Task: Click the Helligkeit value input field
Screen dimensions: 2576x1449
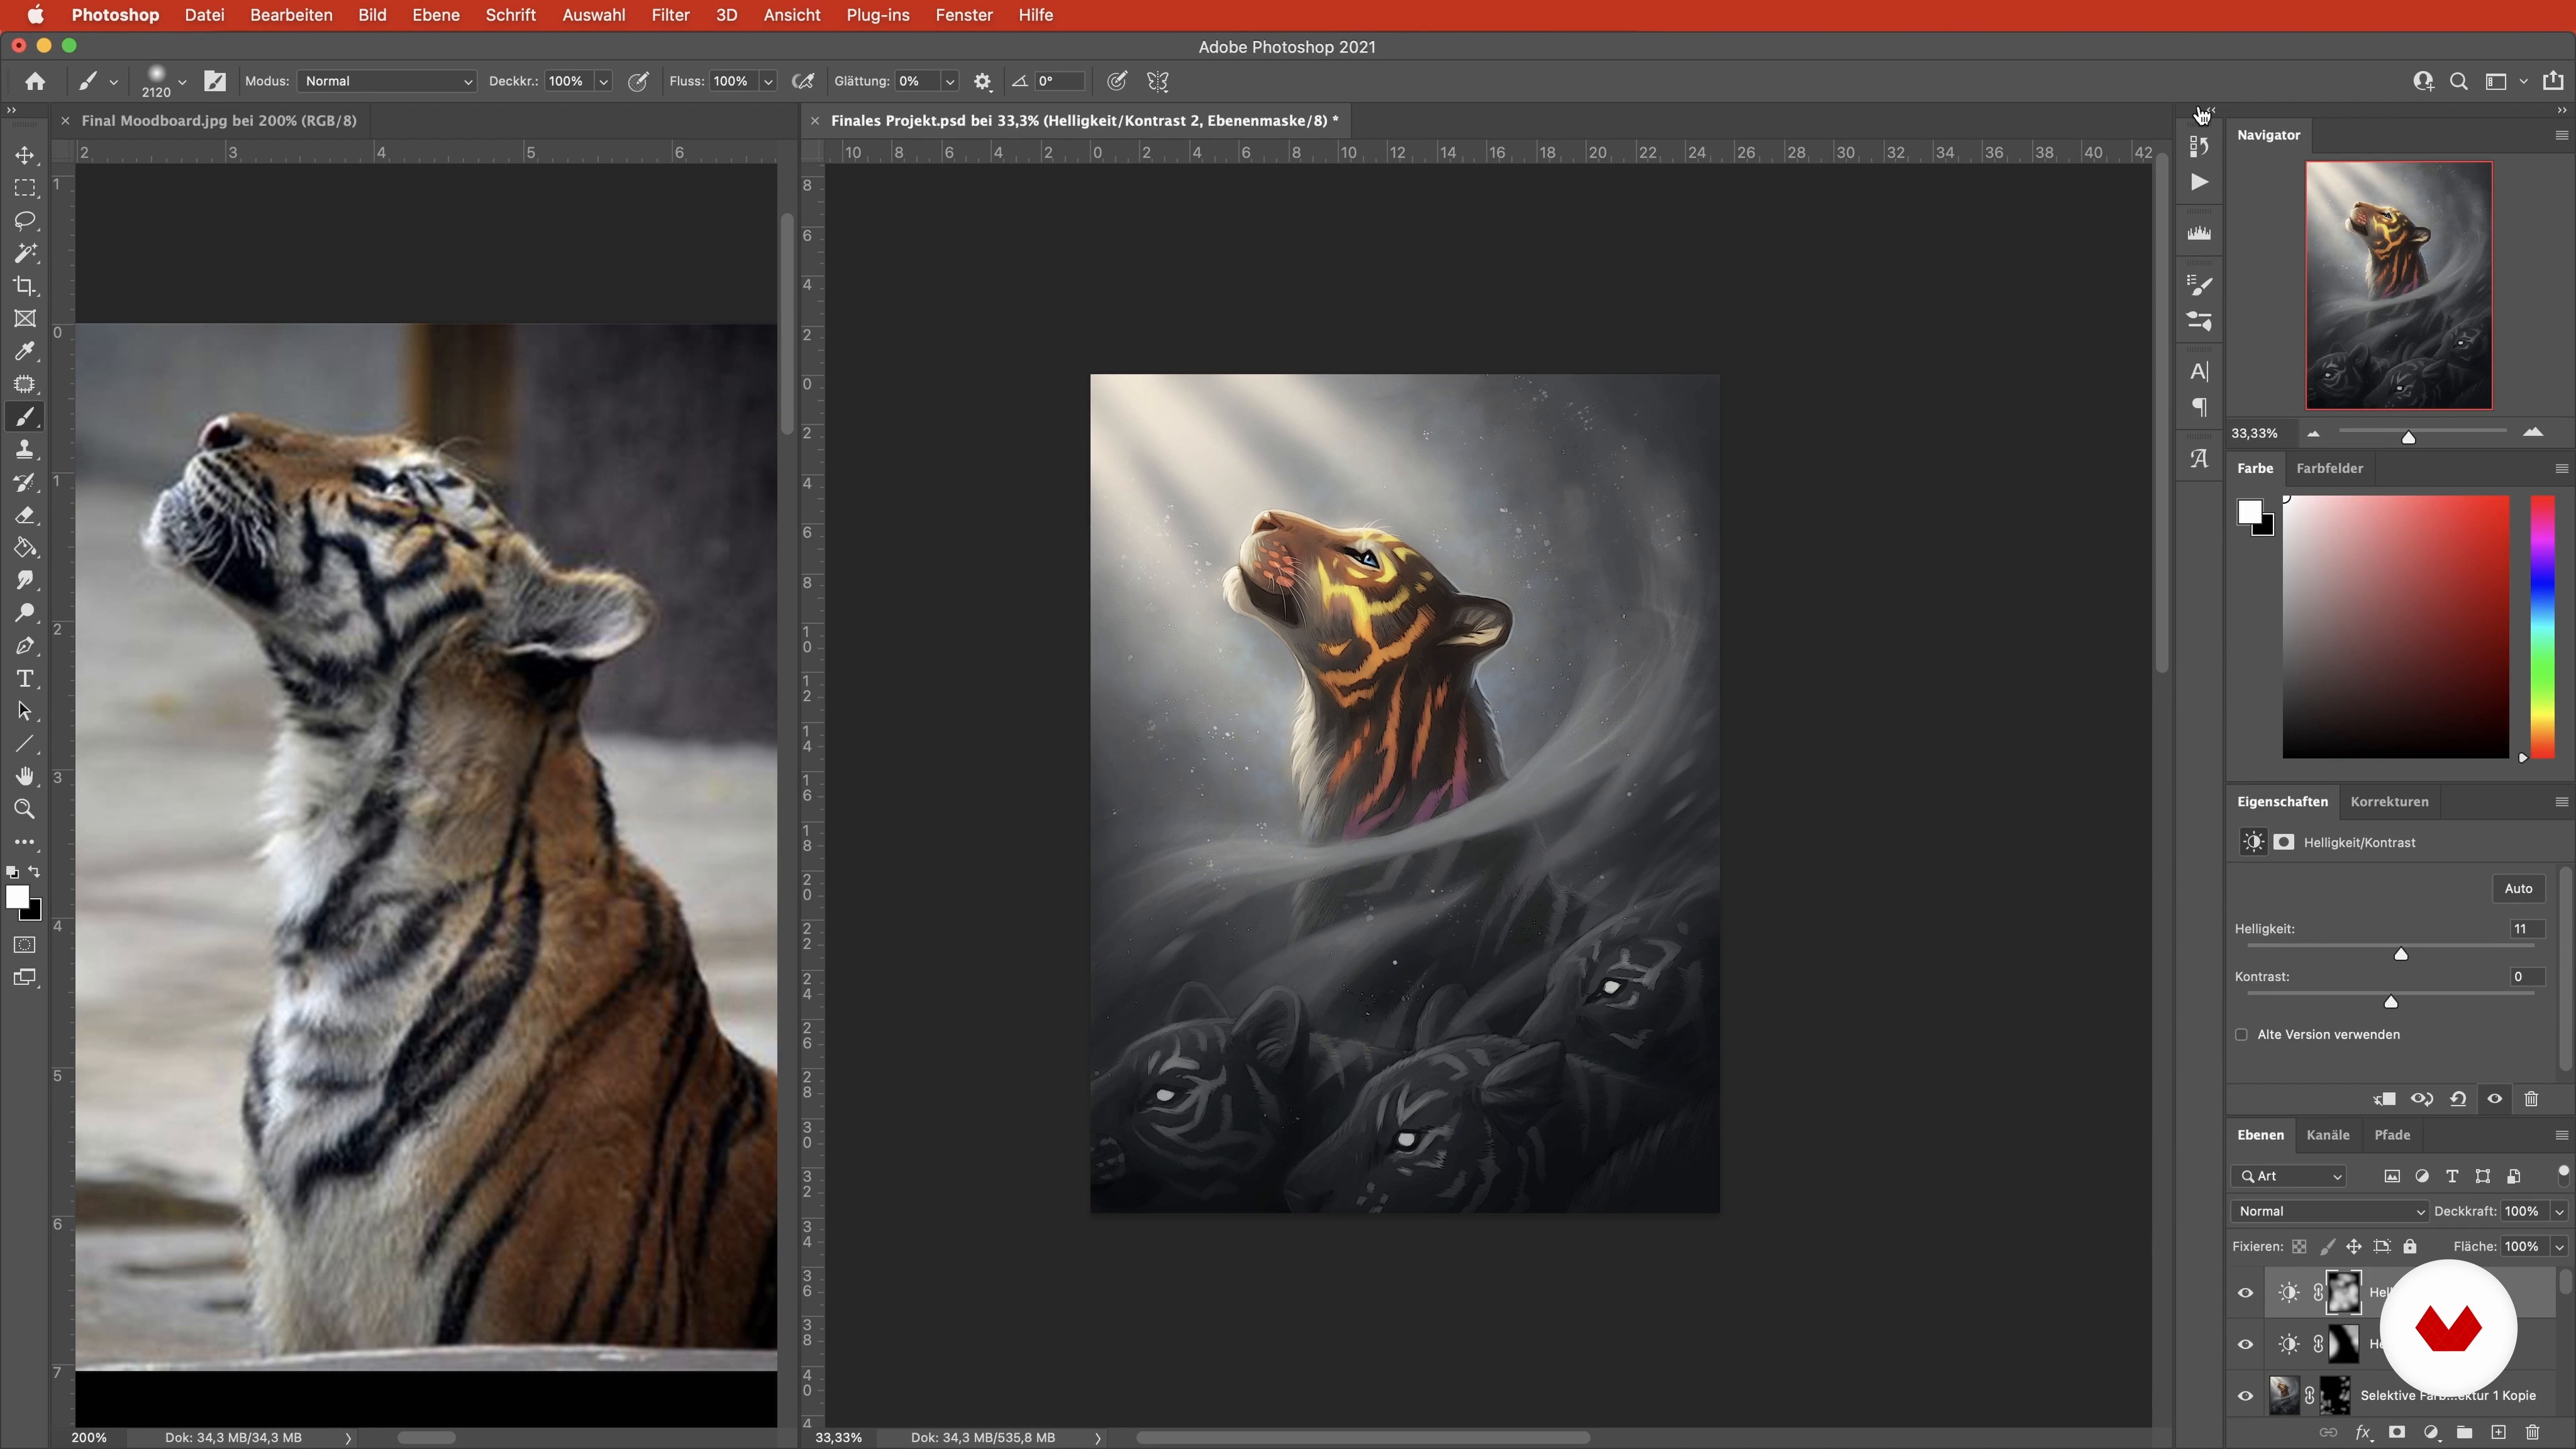Action: (2526, 928)
